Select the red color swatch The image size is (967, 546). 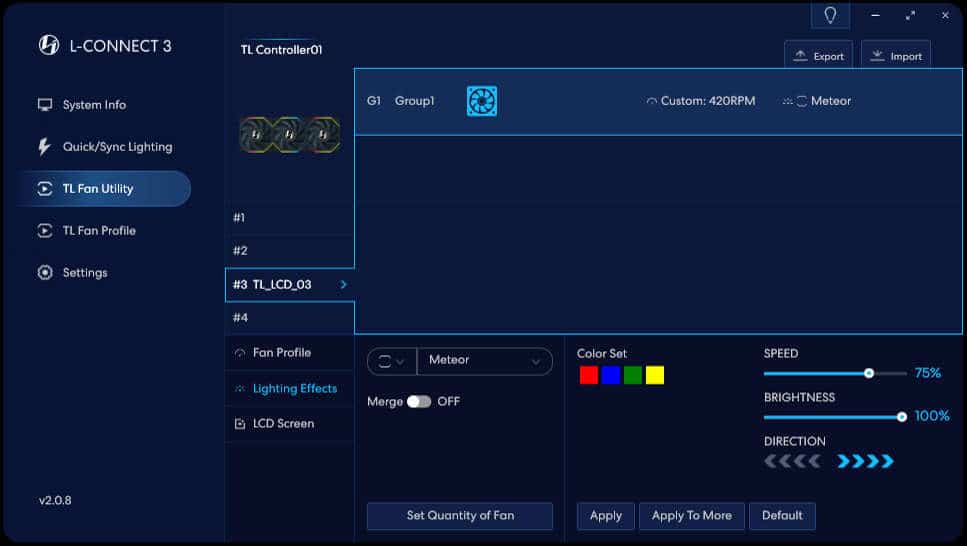pos(589,375)
